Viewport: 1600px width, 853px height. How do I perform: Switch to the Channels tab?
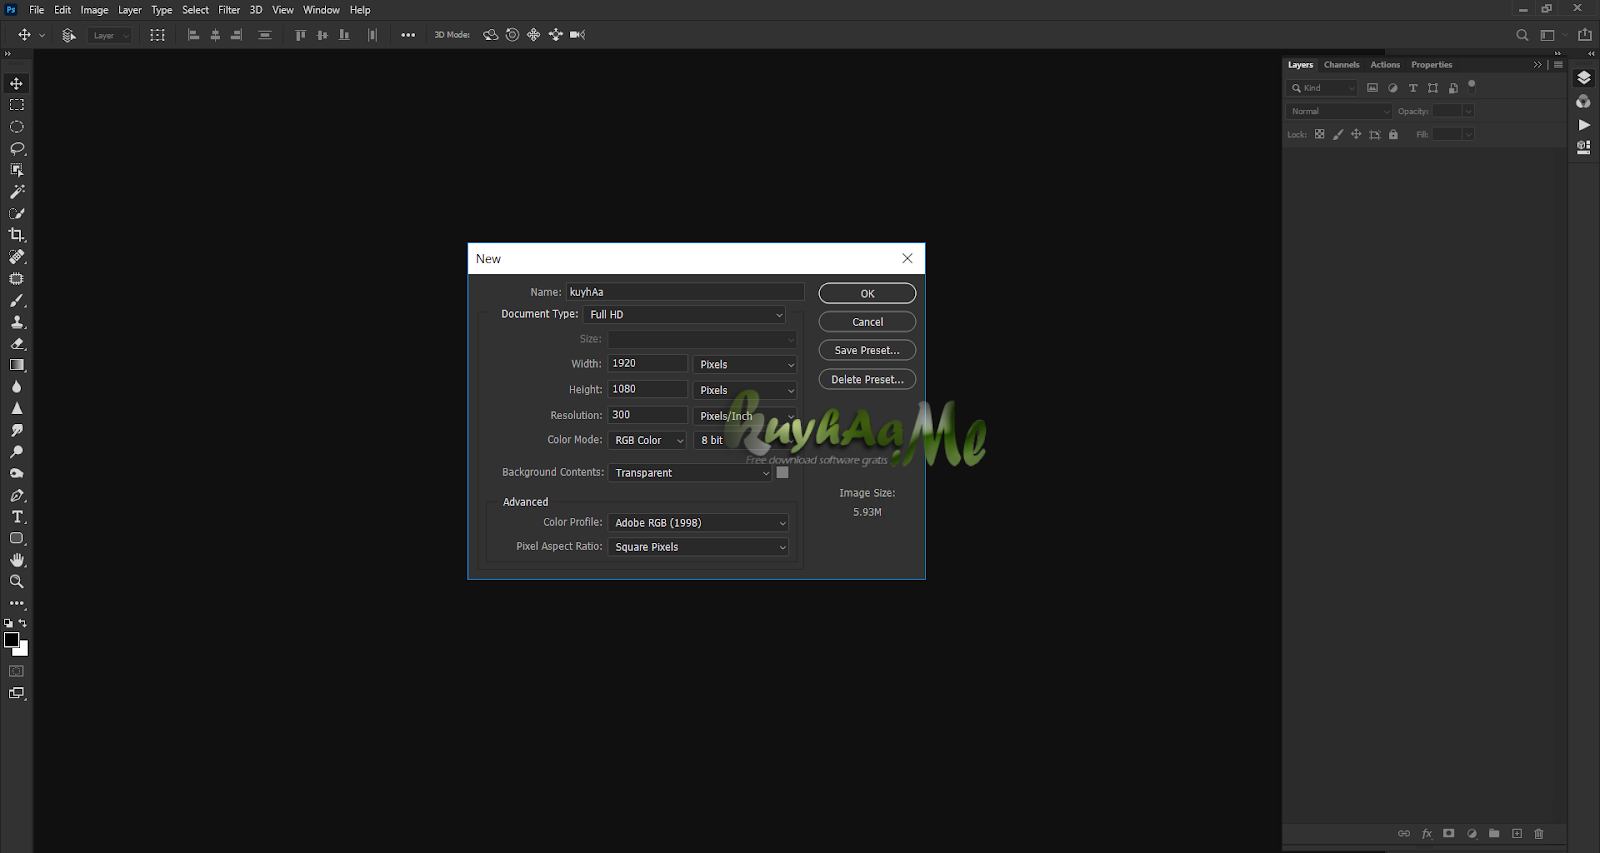(1341, 65)
